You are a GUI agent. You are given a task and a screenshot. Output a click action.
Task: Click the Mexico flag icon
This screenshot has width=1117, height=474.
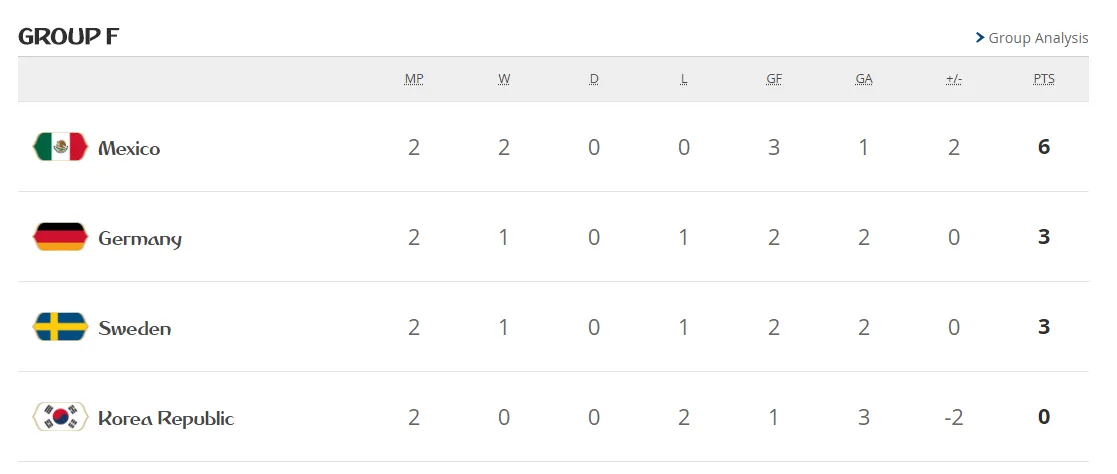(61, 147)
